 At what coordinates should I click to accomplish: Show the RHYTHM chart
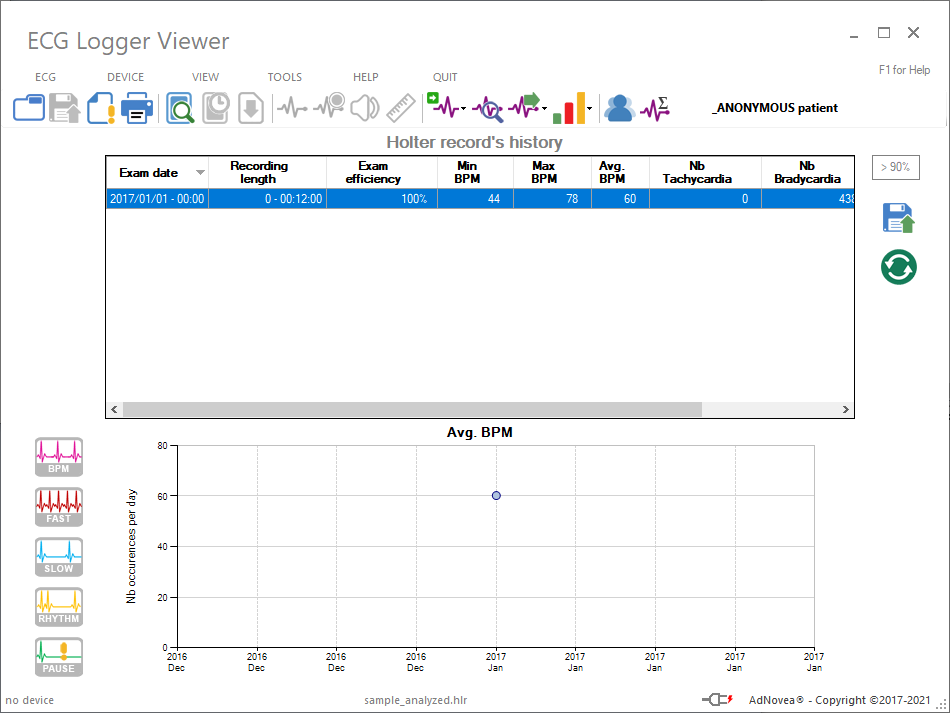pos(59,607)
